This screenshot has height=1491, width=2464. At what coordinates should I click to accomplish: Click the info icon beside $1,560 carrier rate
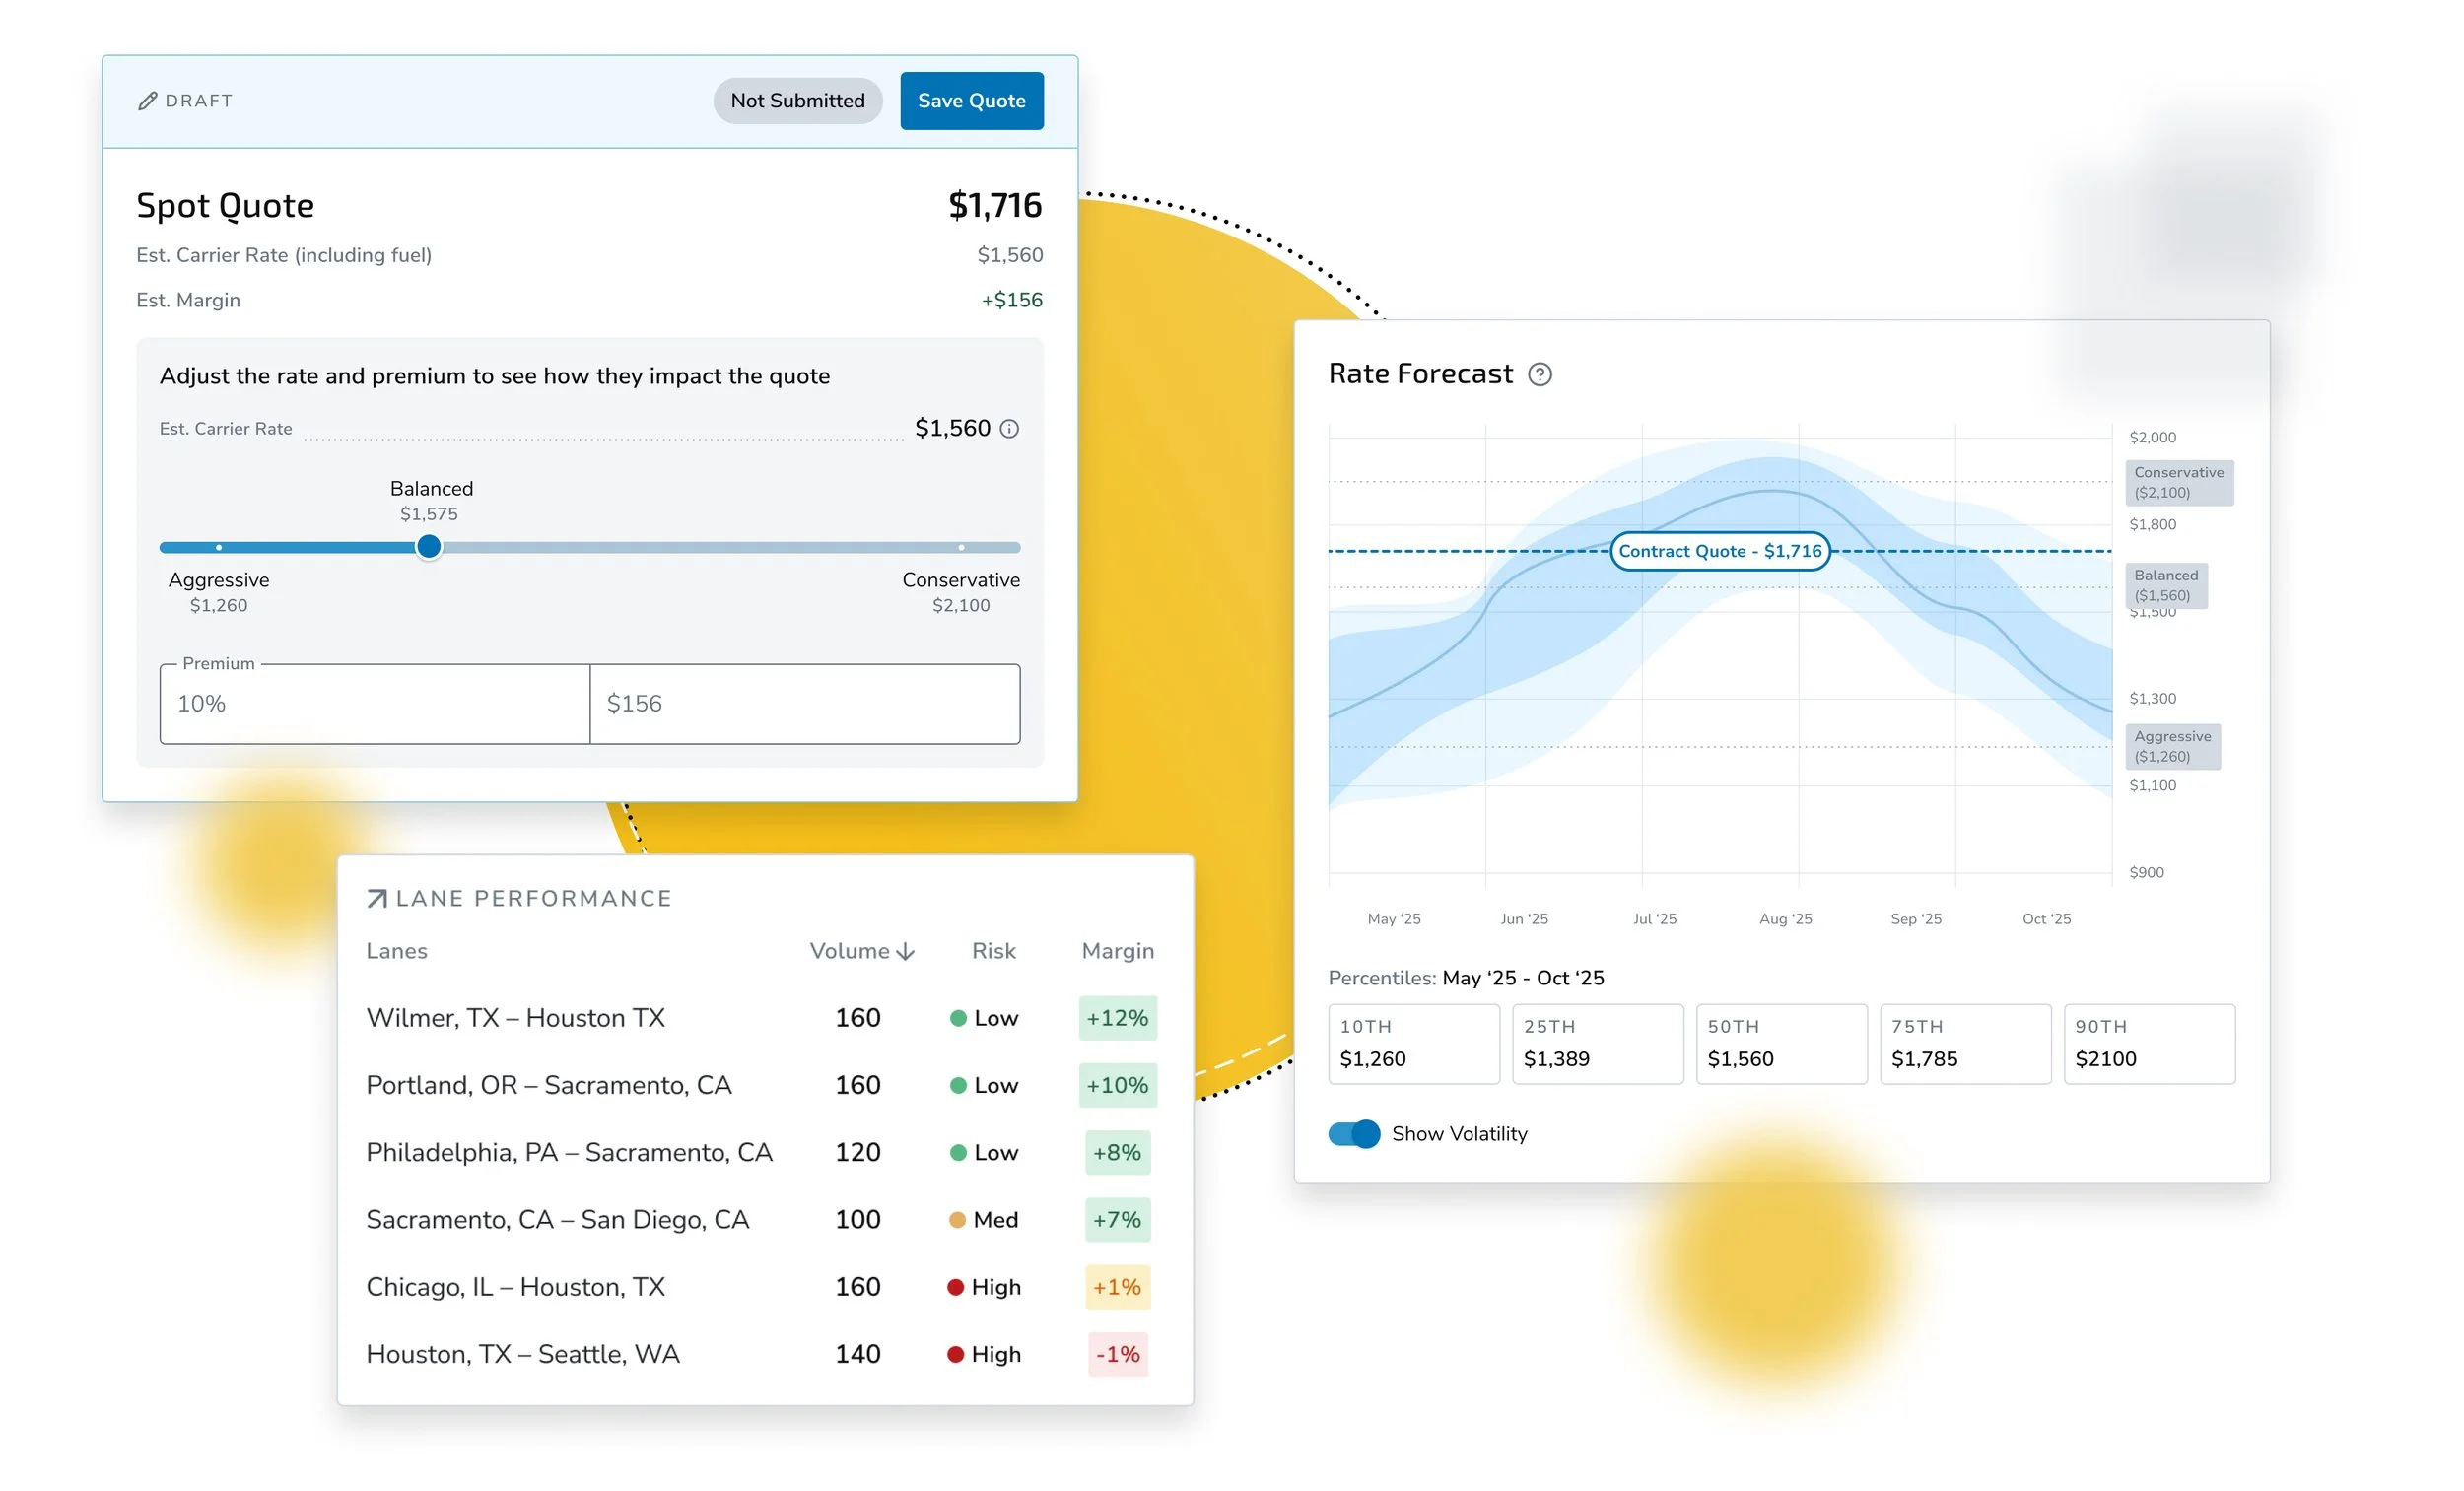pyautogui.click(x=1010, y=429)
